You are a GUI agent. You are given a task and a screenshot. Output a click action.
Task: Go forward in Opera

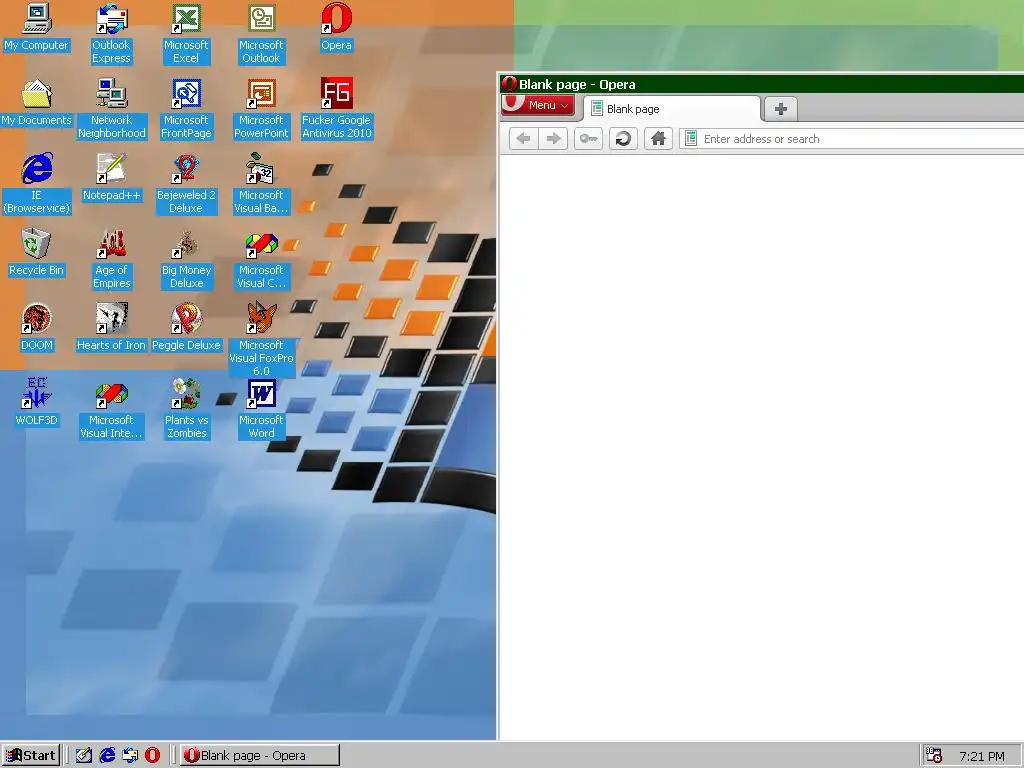[x=553, y=138]
